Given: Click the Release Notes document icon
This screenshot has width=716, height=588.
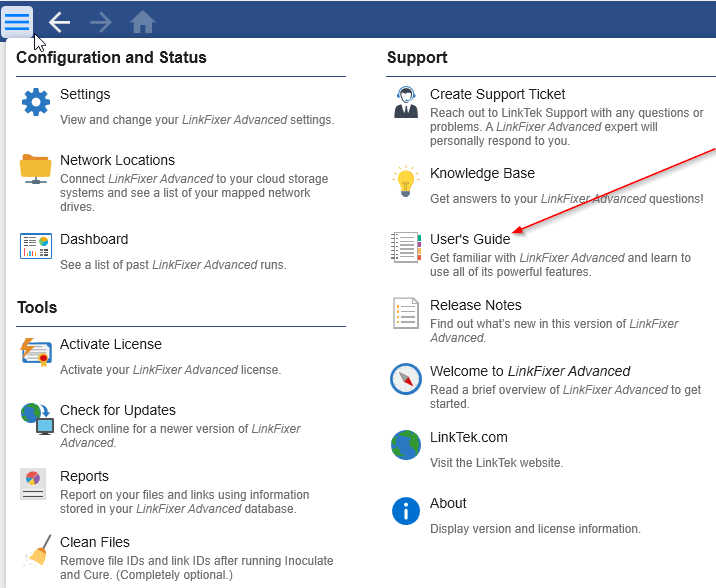Looking at the screenshot, I should [406, 313].
